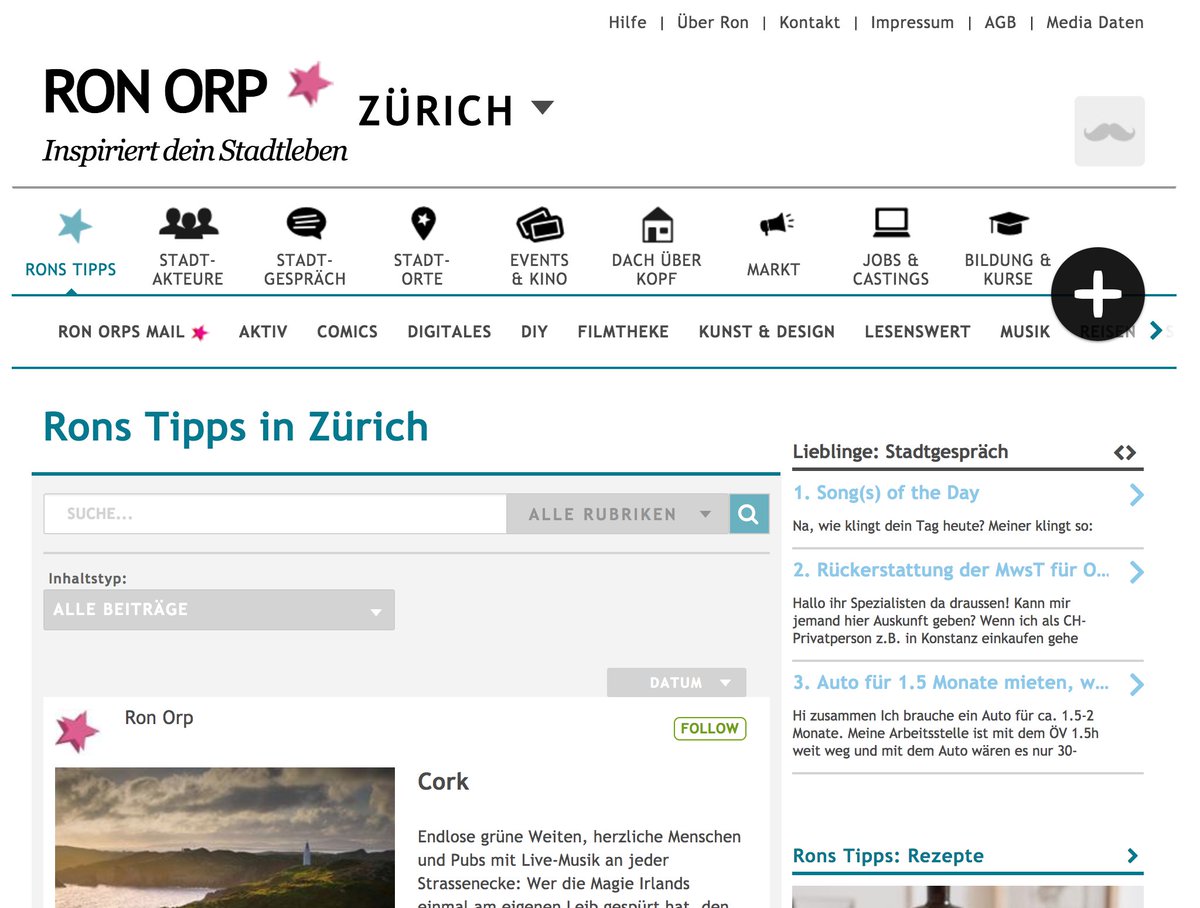1200x908 pixels.
Task: Open Bildung & Kurse graduation cap icon
Action: [1008, 223]
